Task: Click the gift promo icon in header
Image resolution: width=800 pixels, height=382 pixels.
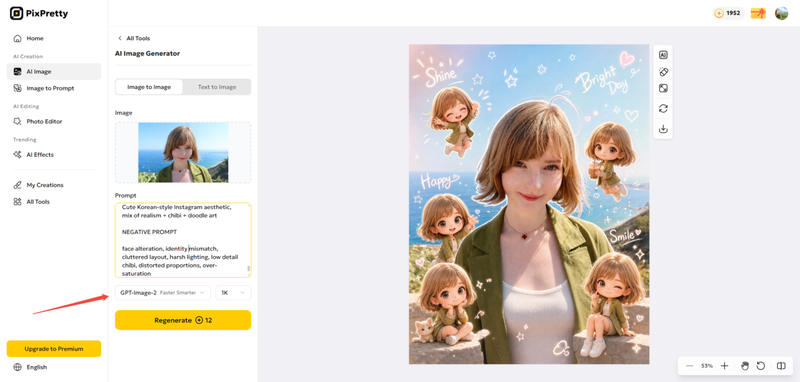Action: [758, 14]
